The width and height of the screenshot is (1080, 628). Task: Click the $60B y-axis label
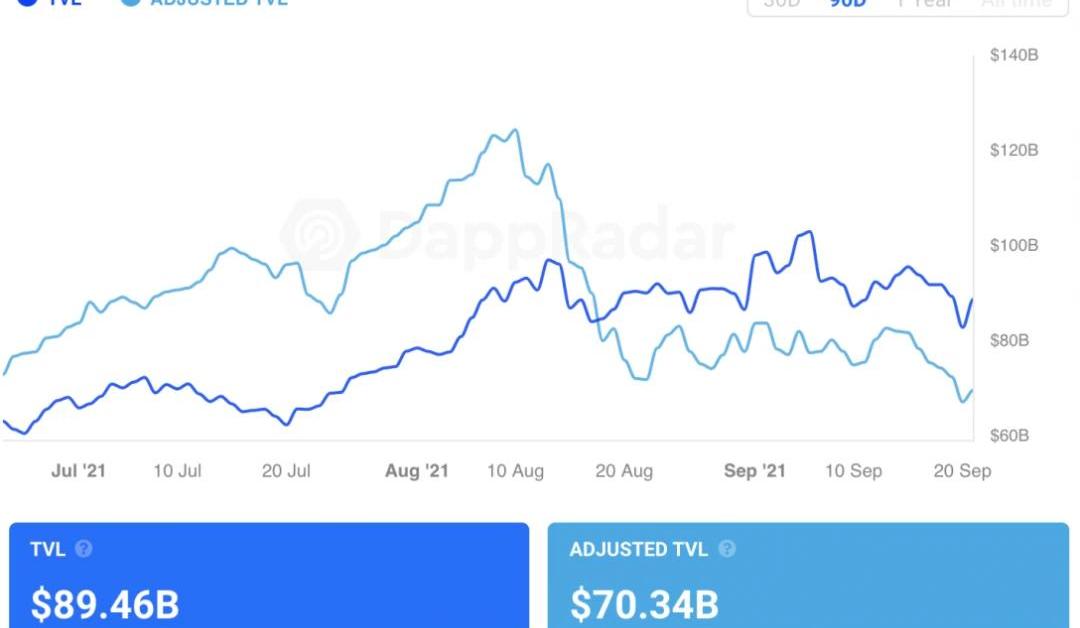point(1009,436)
